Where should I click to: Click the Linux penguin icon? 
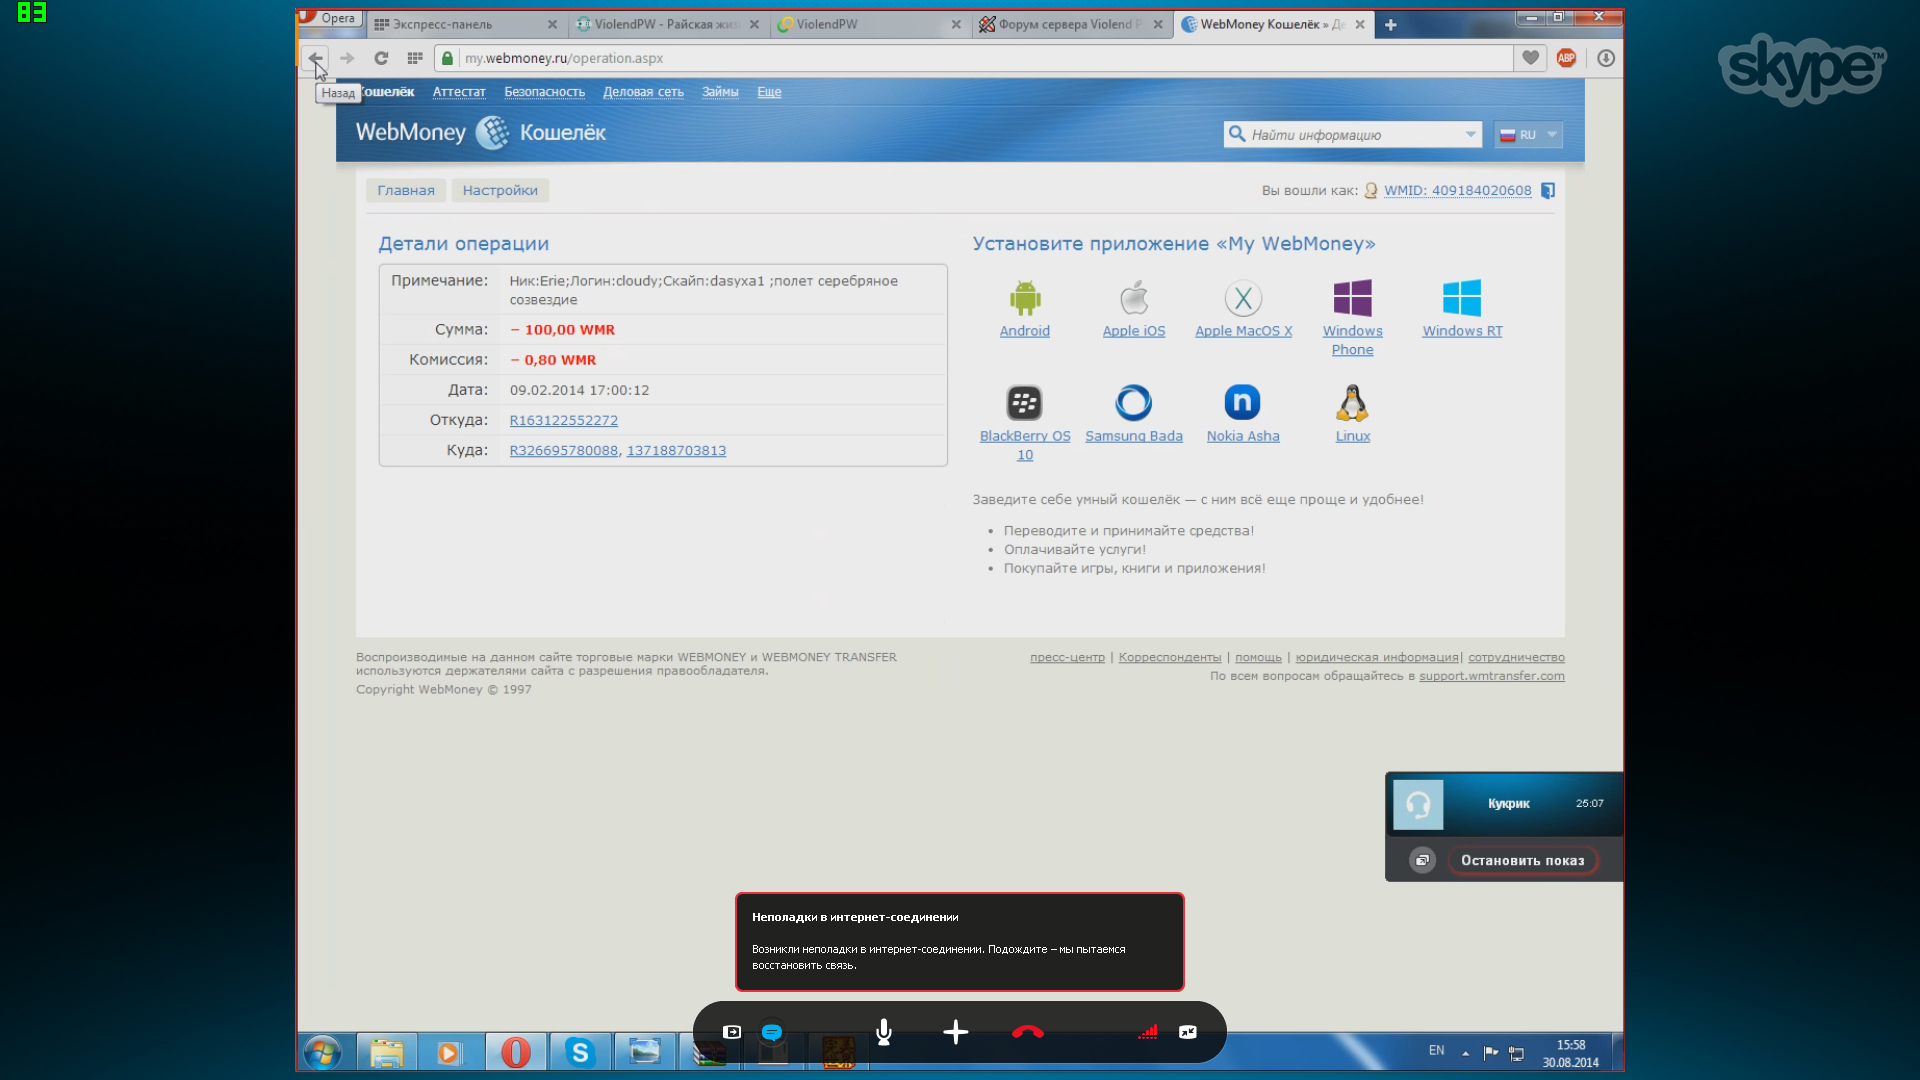coord(1352,403)
